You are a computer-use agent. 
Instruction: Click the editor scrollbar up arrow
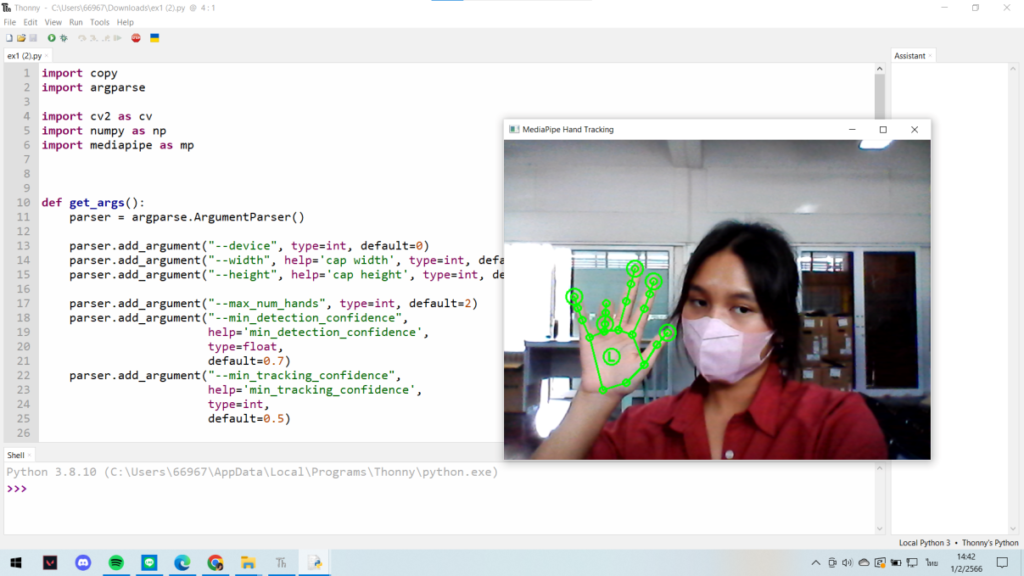click(x=880, y=69)
